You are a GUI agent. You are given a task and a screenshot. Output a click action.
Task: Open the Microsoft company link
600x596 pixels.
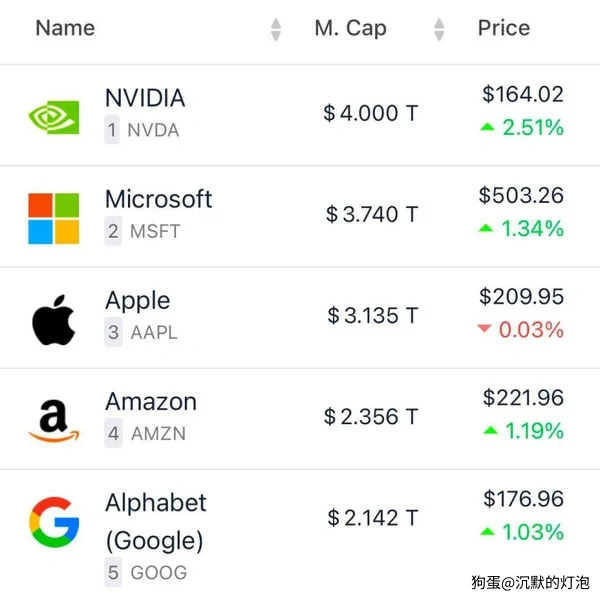pos(158,199)
